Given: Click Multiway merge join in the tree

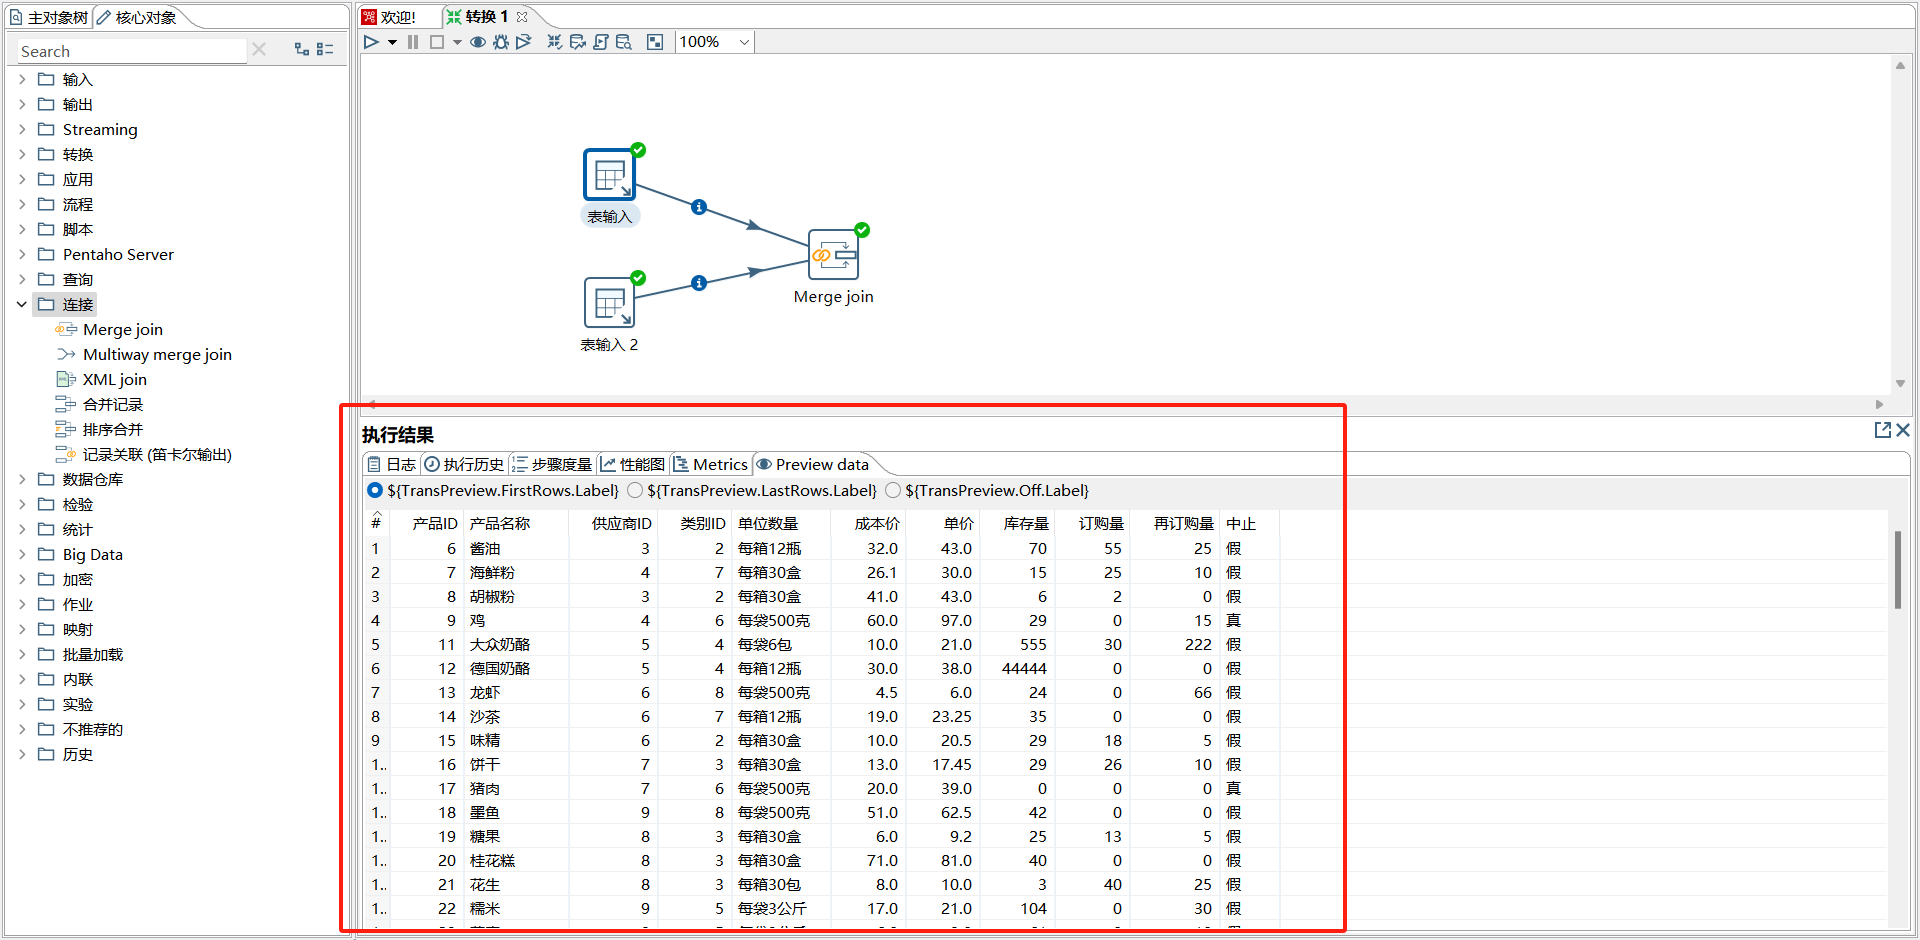Looking at the screenshot, I should coord(157,354).
